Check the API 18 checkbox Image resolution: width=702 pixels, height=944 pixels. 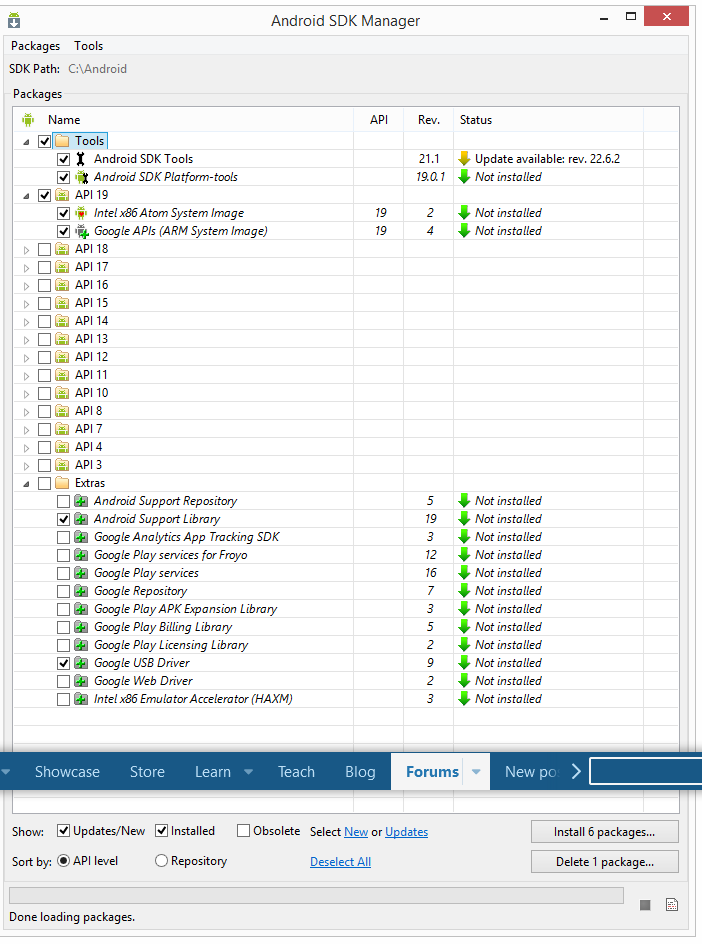[x=44, y=249]
